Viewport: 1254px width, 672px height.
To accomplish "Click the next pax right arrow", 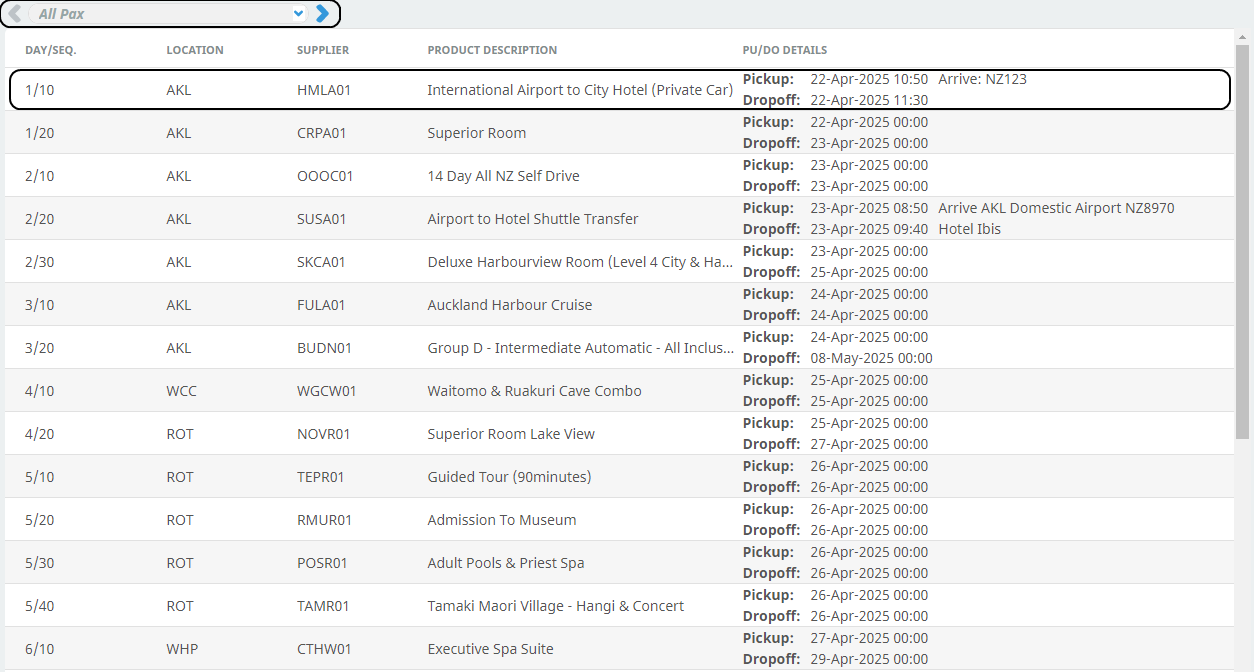I will click(322, 14).
